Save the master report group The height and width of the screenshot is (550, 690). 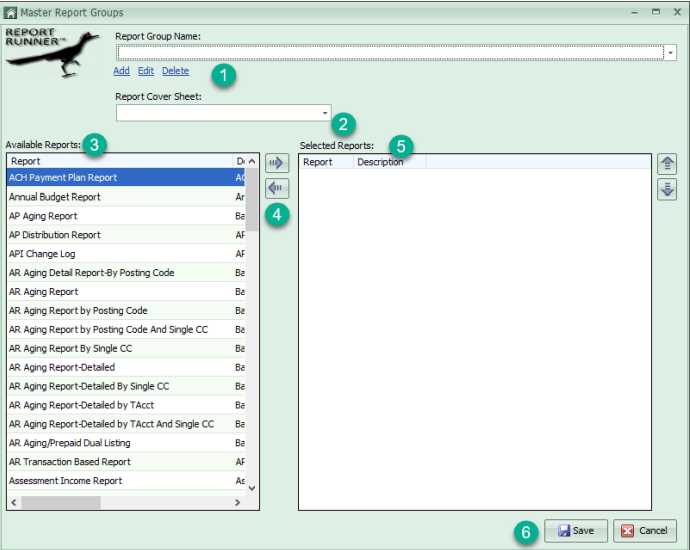576,531
